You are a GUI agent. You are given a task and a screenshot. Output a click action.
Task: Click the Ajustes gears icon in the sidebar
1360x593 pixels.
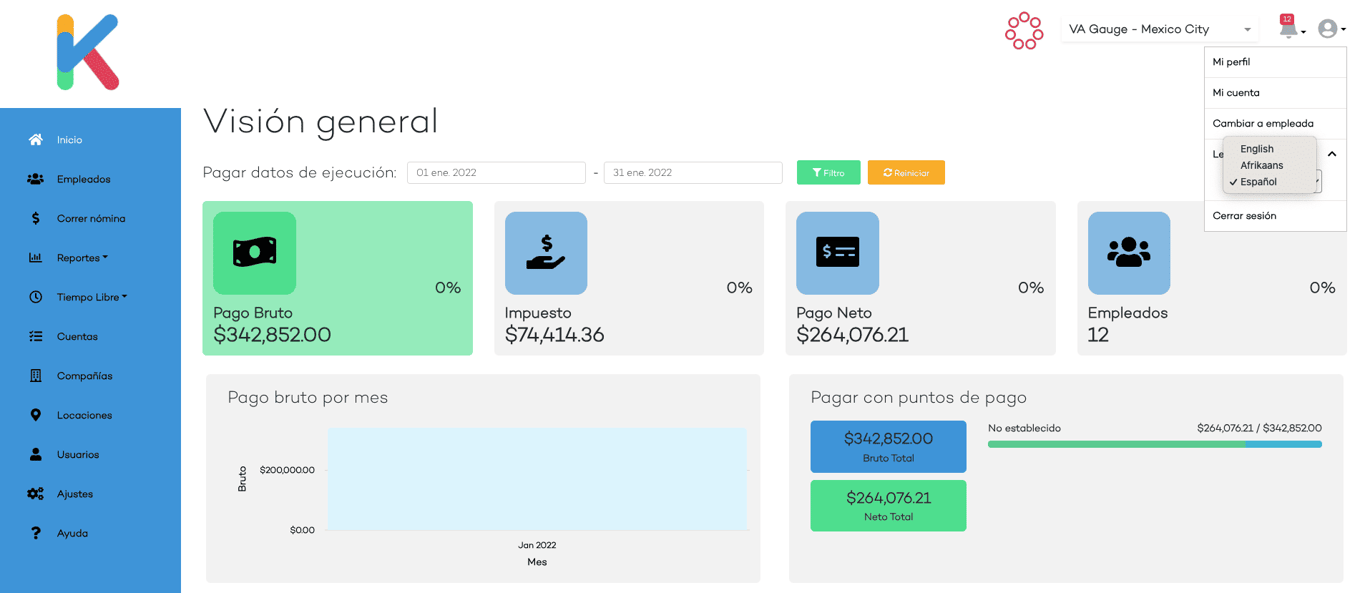(x=36, y=494)
